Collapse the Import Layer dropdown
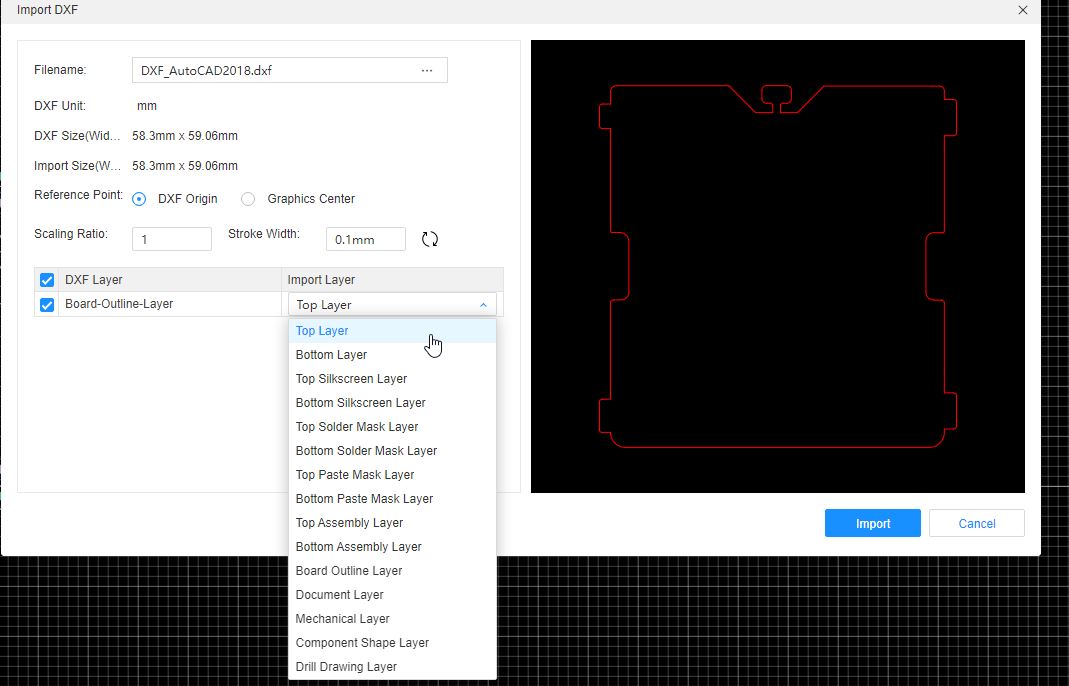 (483, 305)
